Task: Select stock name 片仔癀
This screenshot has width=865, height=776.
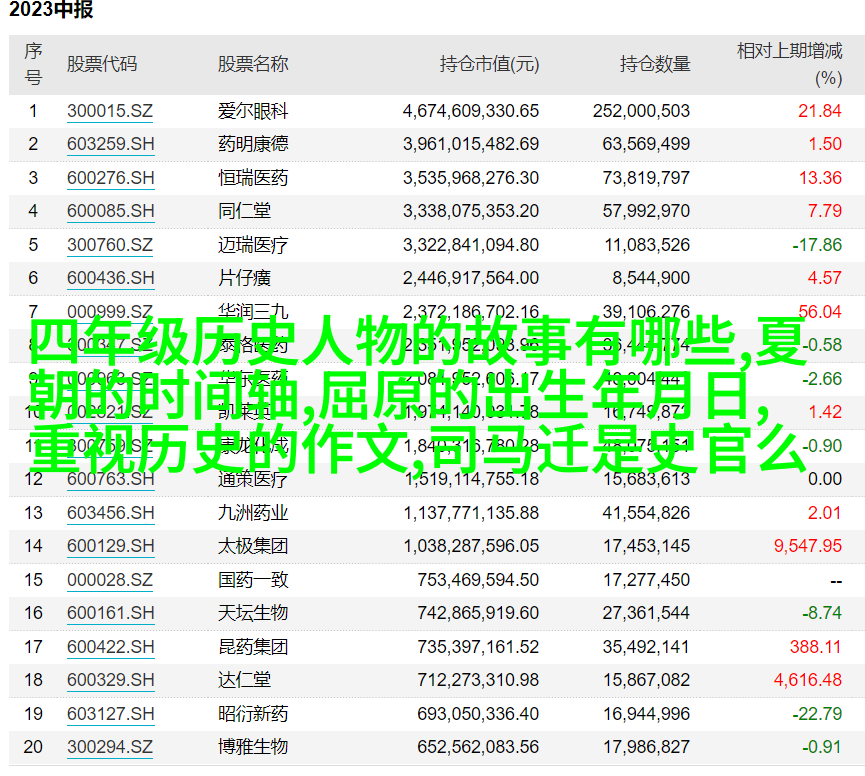Action: [x=244, y=278]
